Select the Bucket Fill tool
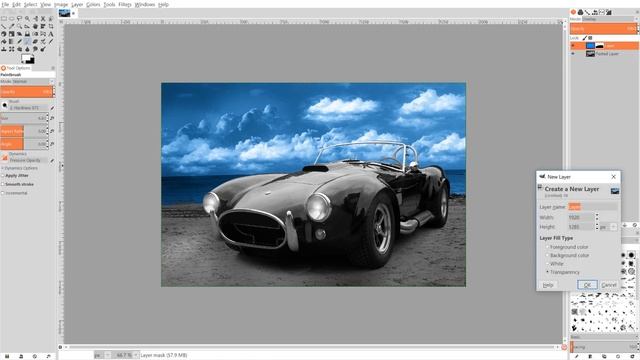Image resolution: width=640 pixels, height=360 pixels. (4, 42)
